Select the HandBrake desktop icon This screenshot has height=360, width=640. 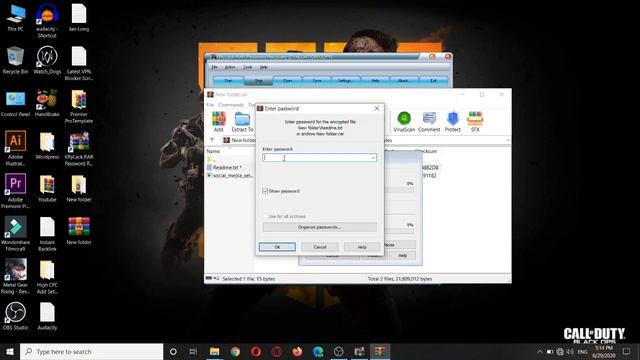pyautogui.click(x=47, y=103)
